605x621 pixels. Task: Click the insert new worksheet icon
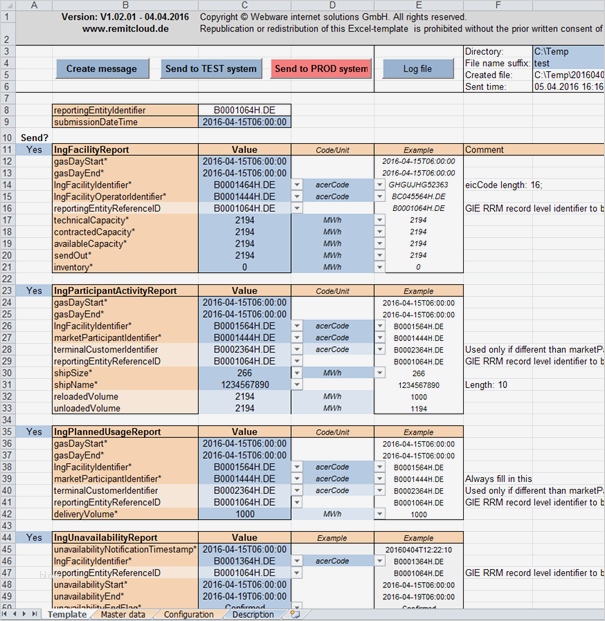[295, 614]
